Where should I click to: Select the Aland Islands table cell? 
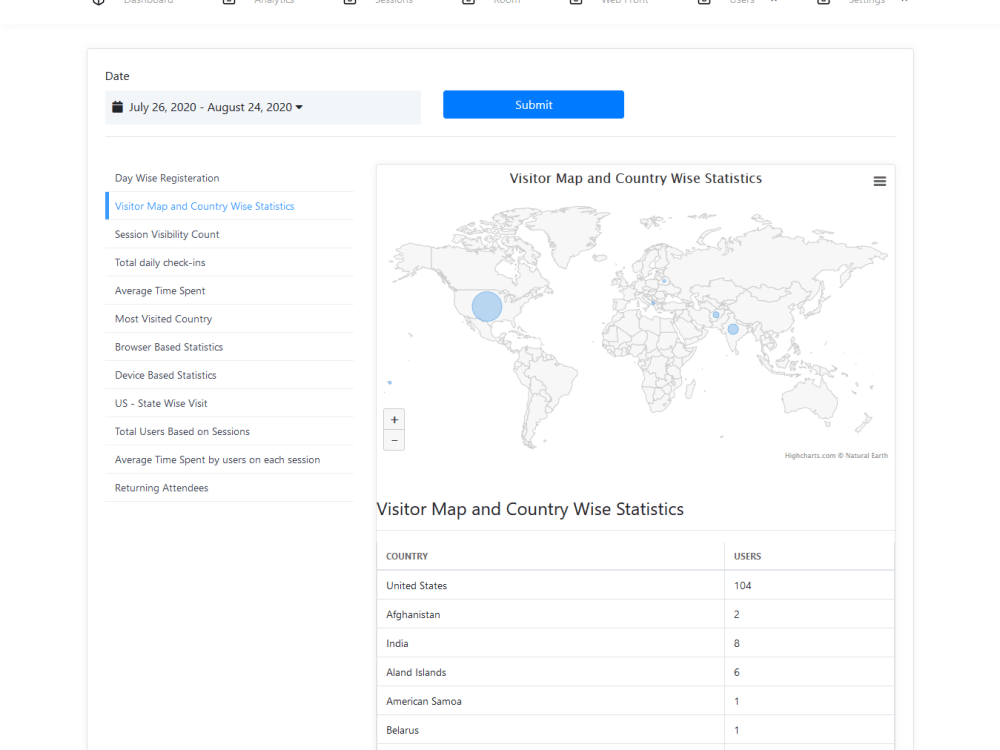tap(550, 672)
